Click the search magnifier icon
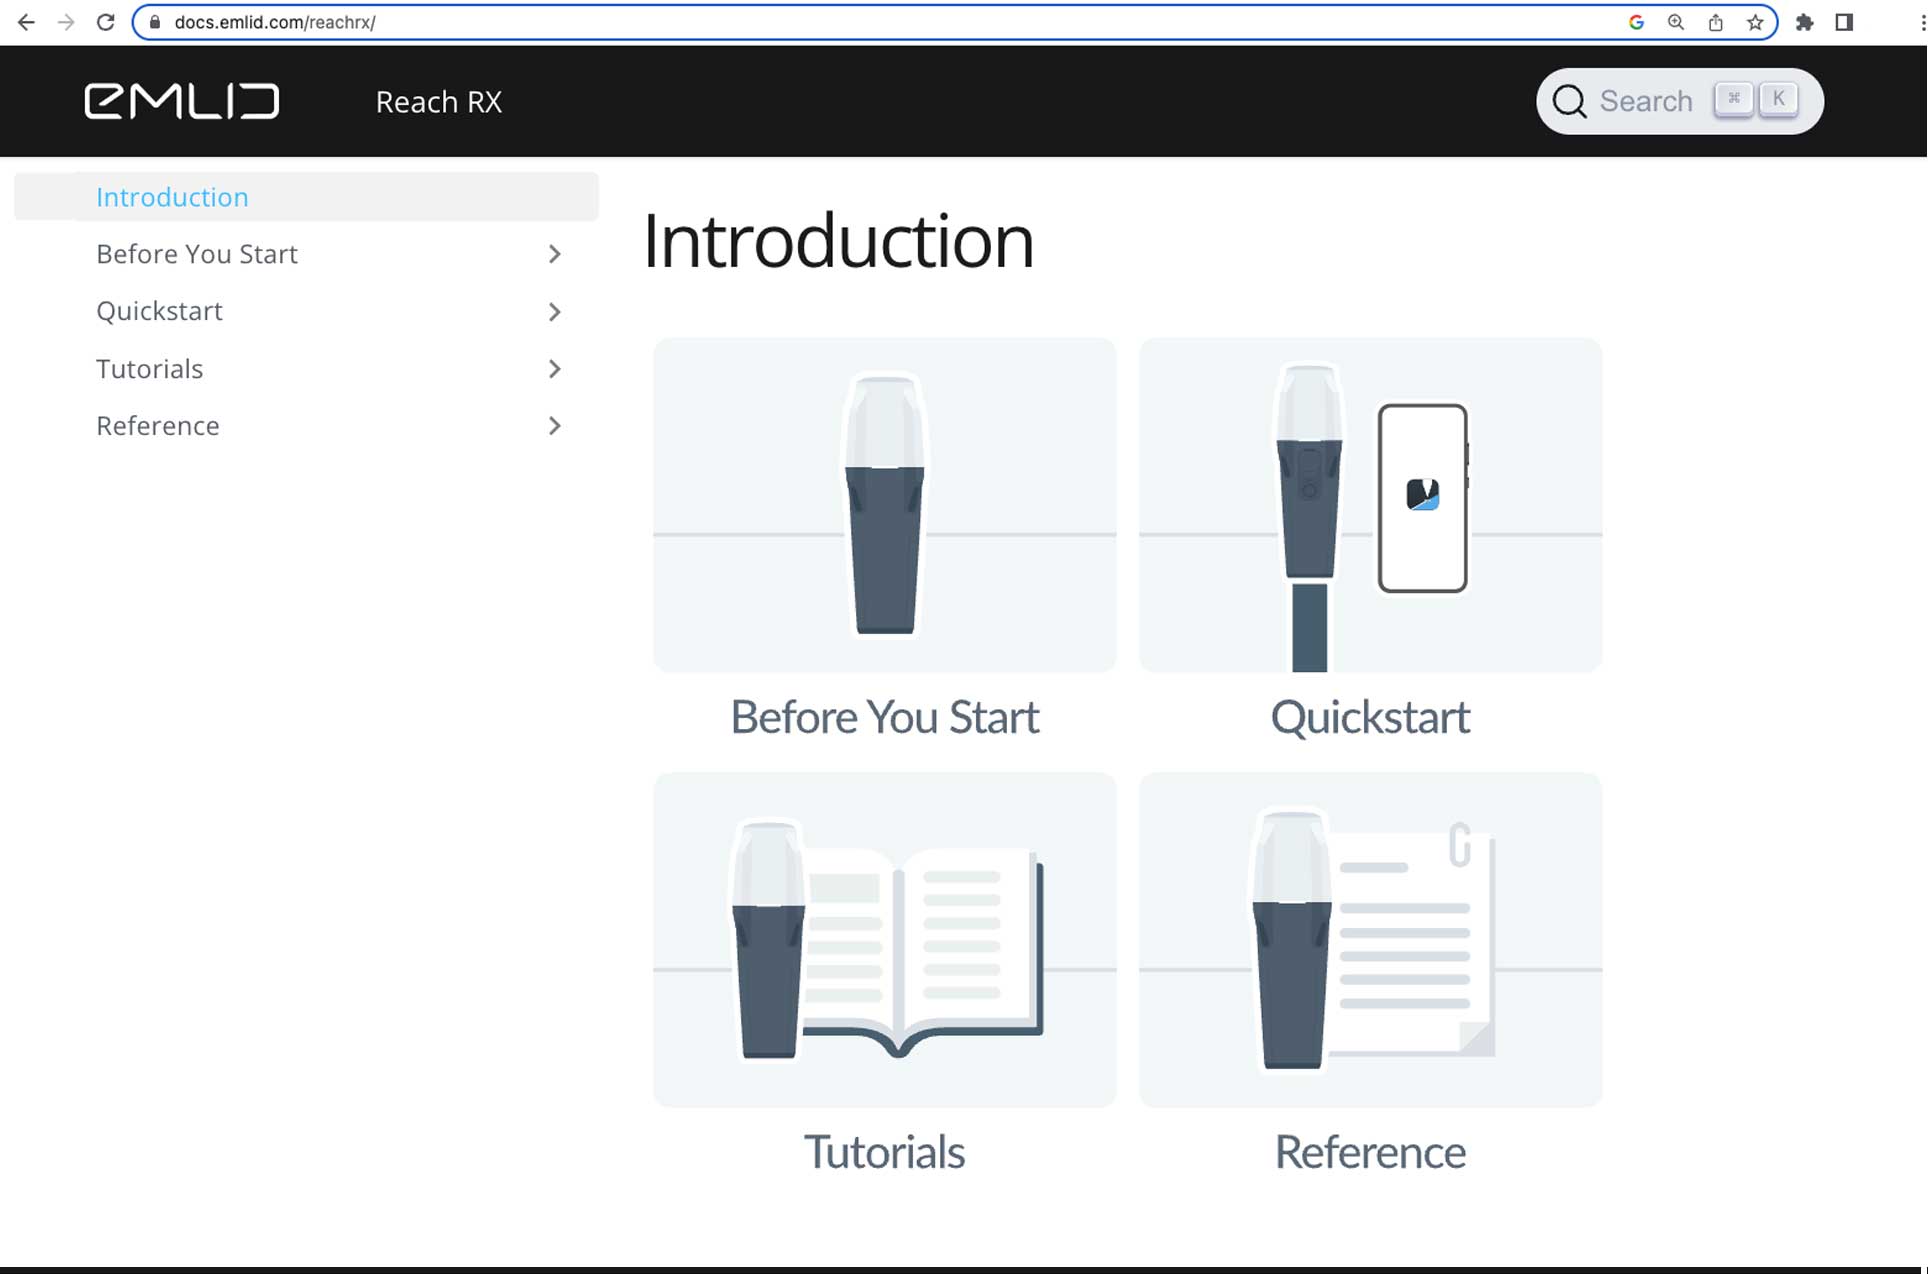The image size is (1928, 1274). pyautogui.click(x=1569, y=101)
